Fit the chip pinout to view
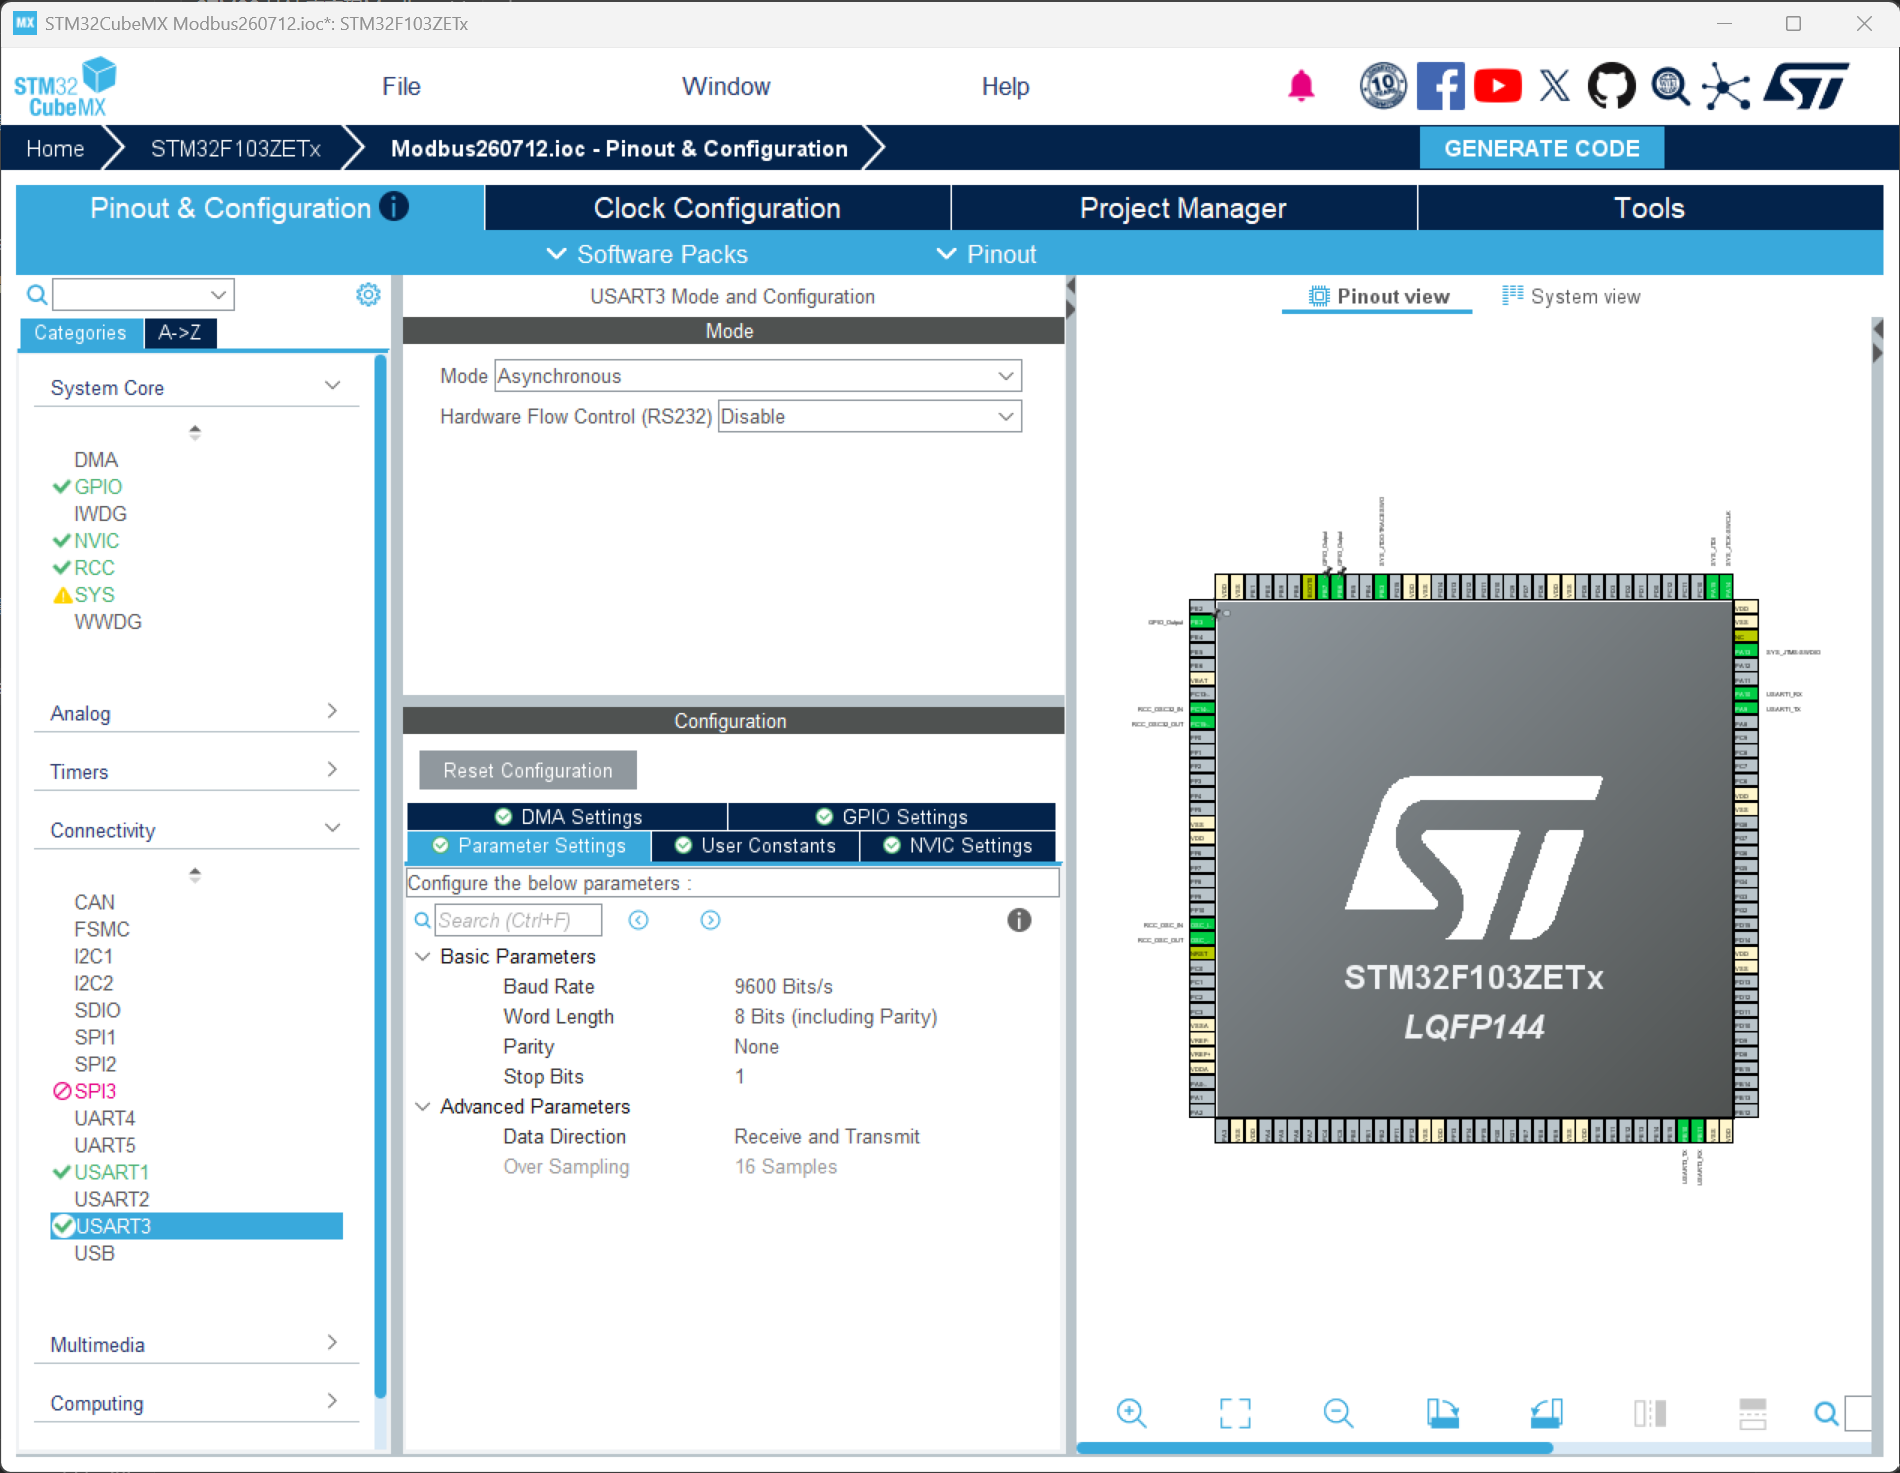Screen dimensions: 1900x1473 (x=1235, y=1413)
